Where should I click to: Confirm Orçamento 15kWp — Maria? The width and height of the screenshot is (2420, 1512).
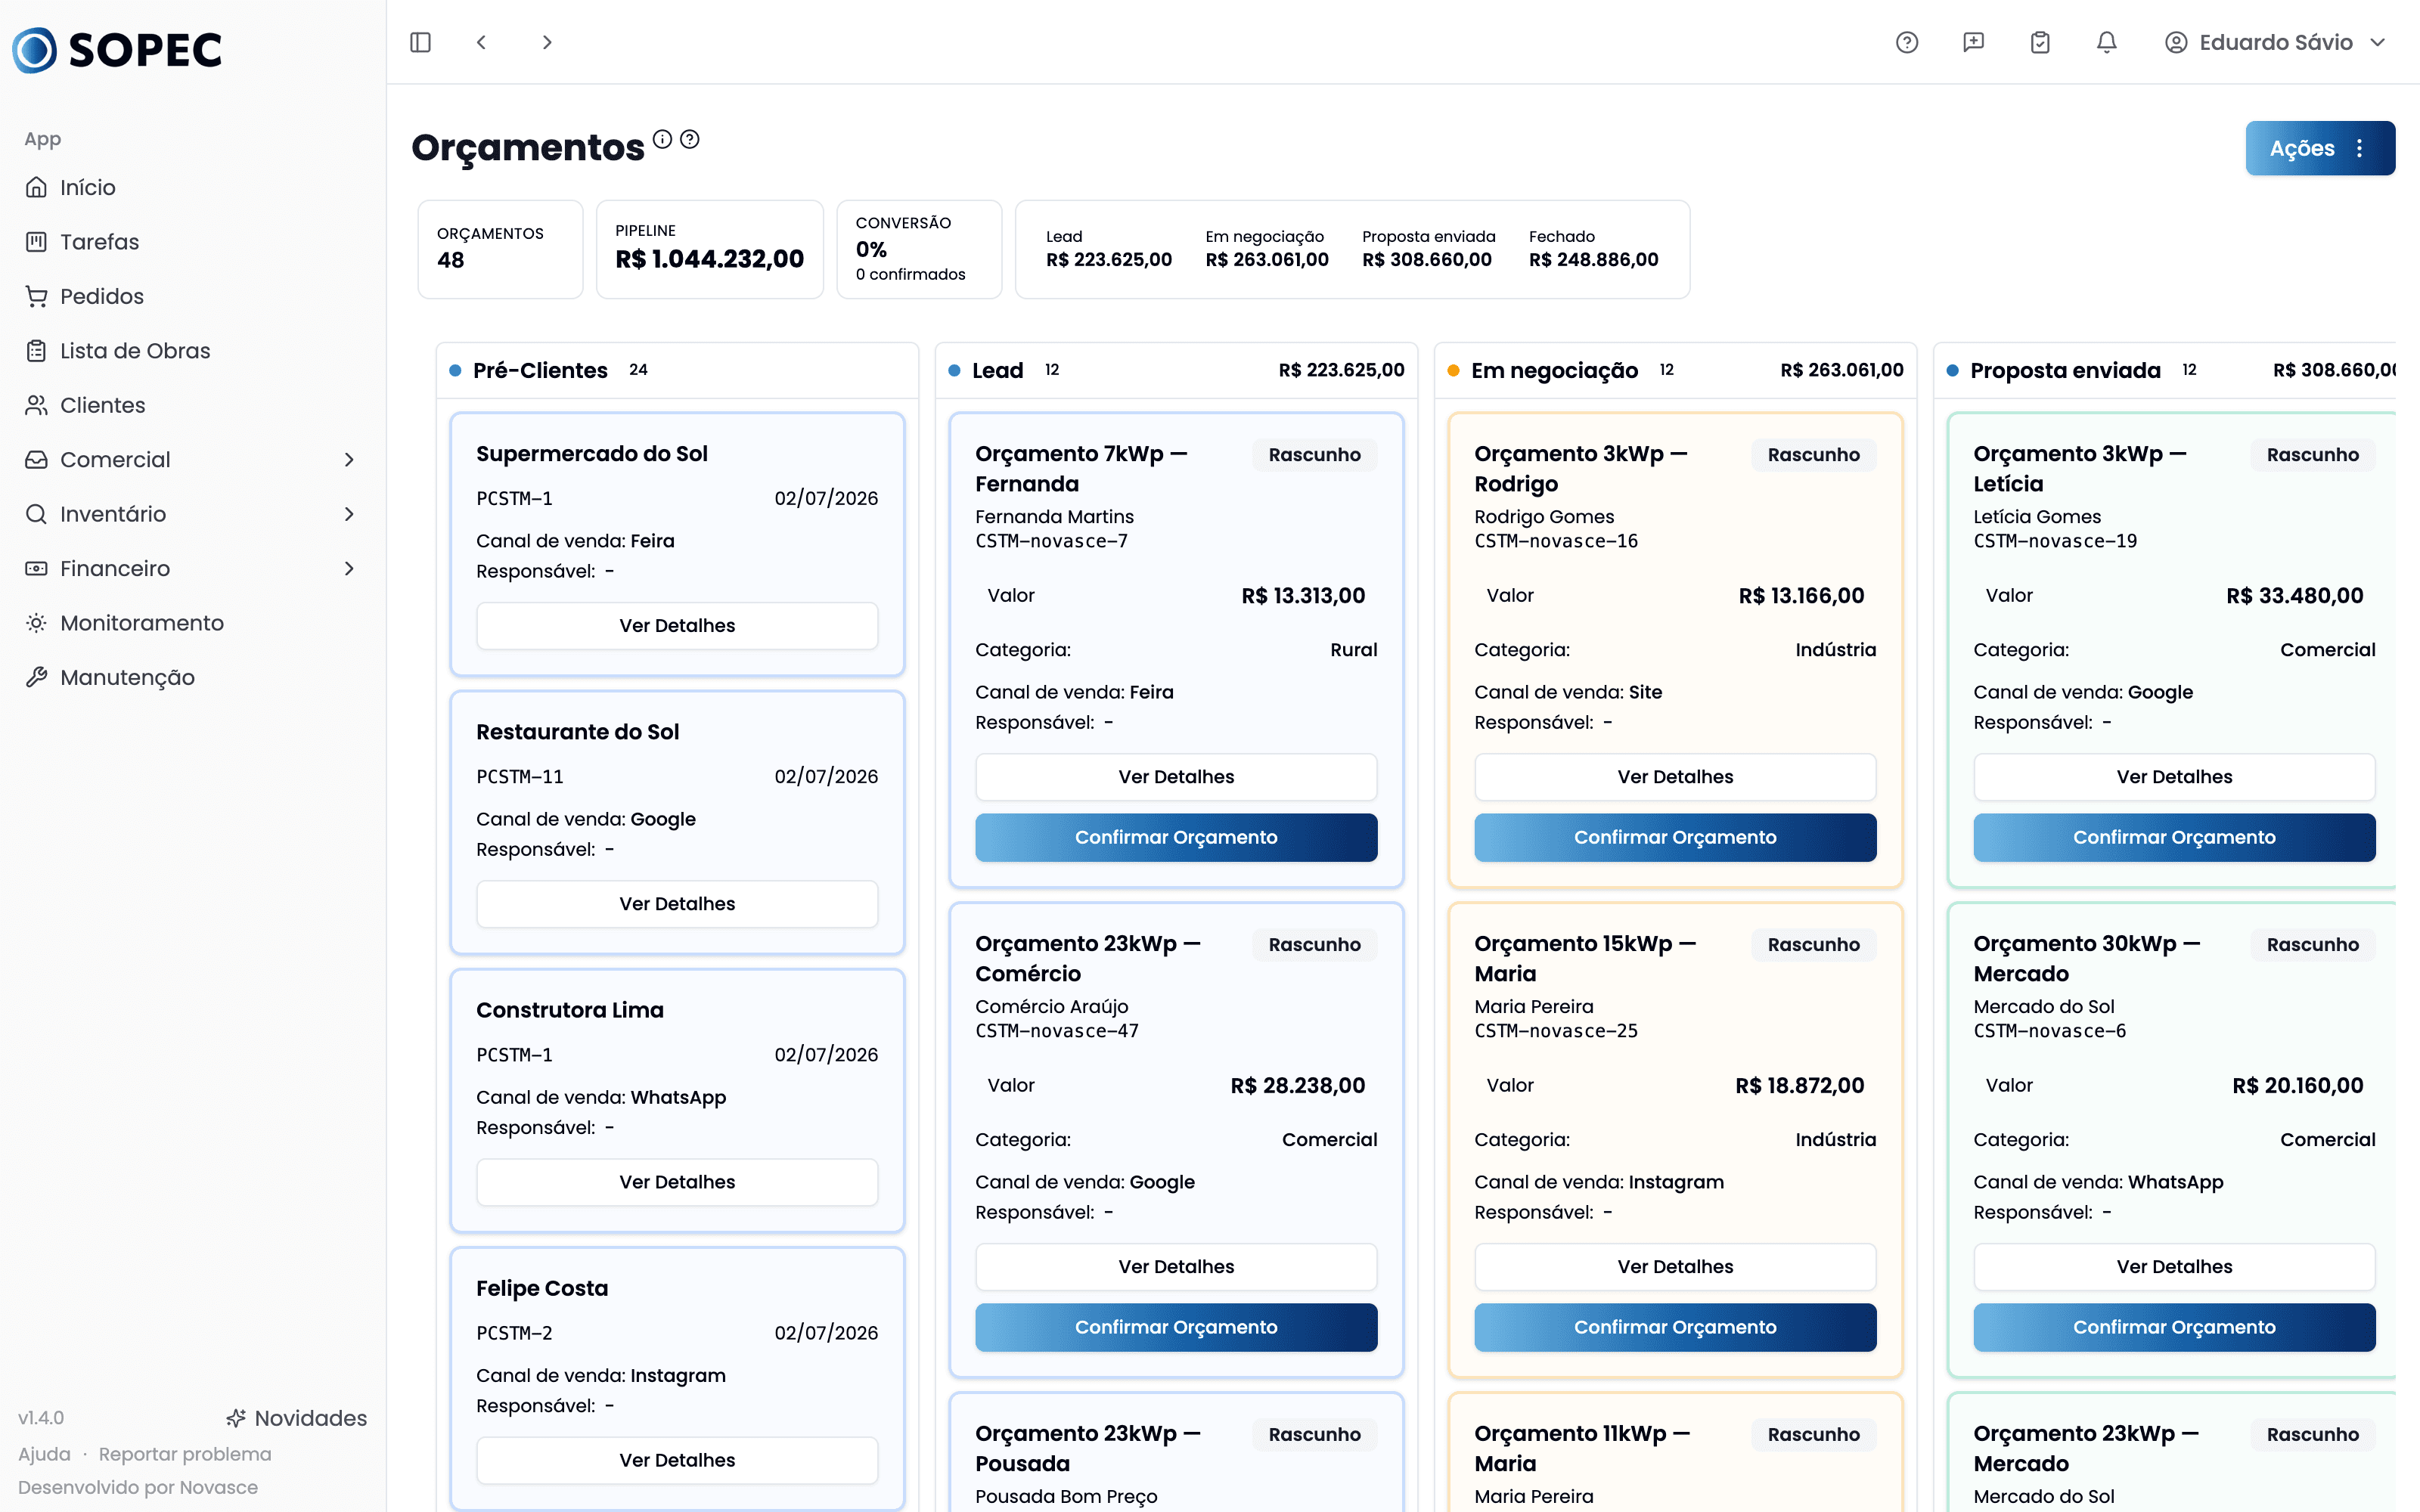(x=1675, y=1328)
